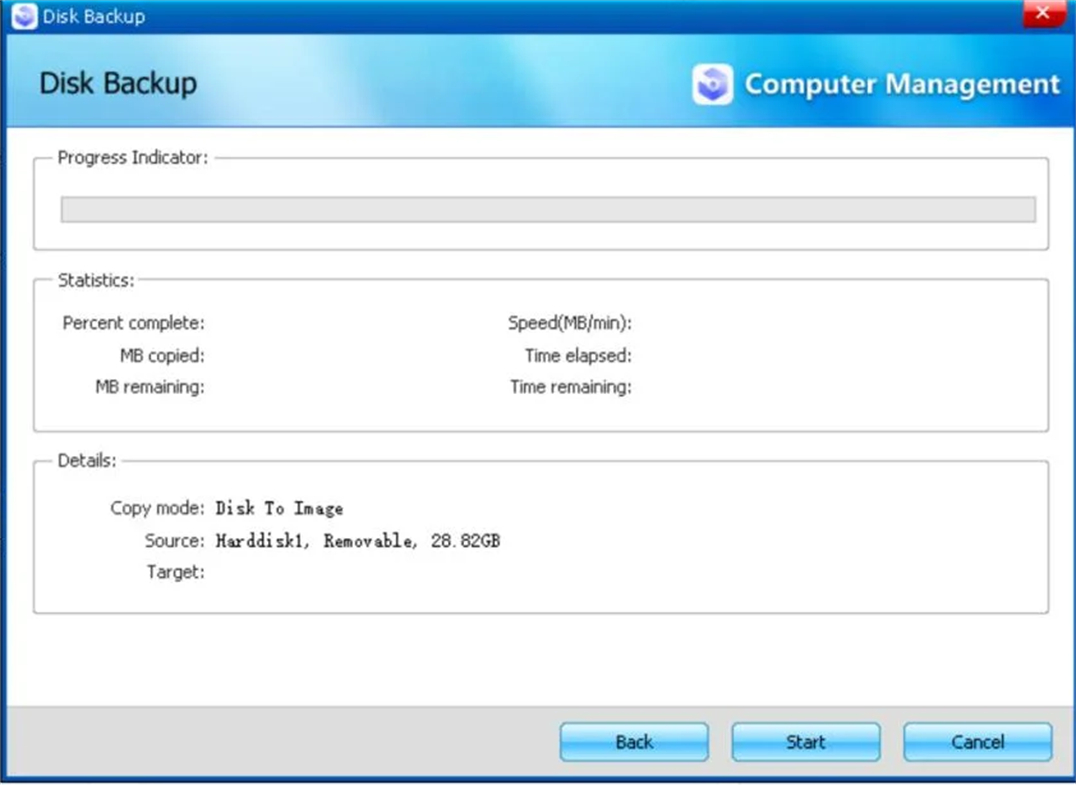This screenshot has width=1076, height=785.
Task: Click the Disk Backup title bar app icon
Action: click(24, 16)
